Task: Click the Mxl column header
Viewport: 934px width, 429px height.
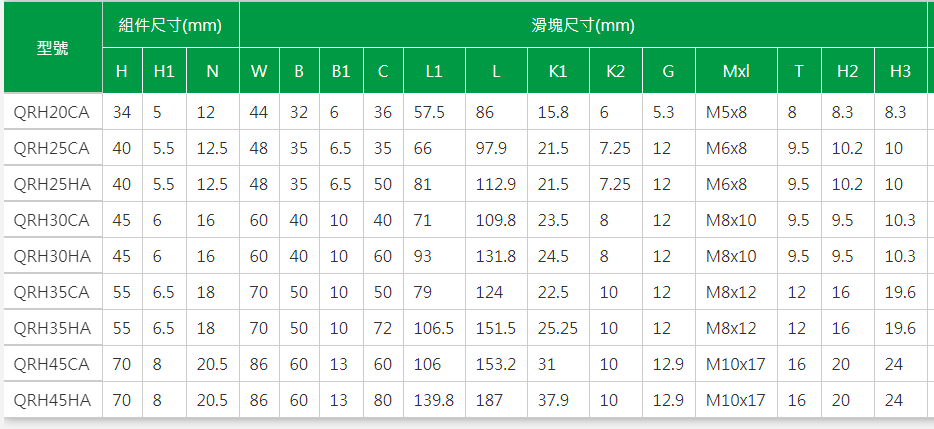Action: (736, 71)
